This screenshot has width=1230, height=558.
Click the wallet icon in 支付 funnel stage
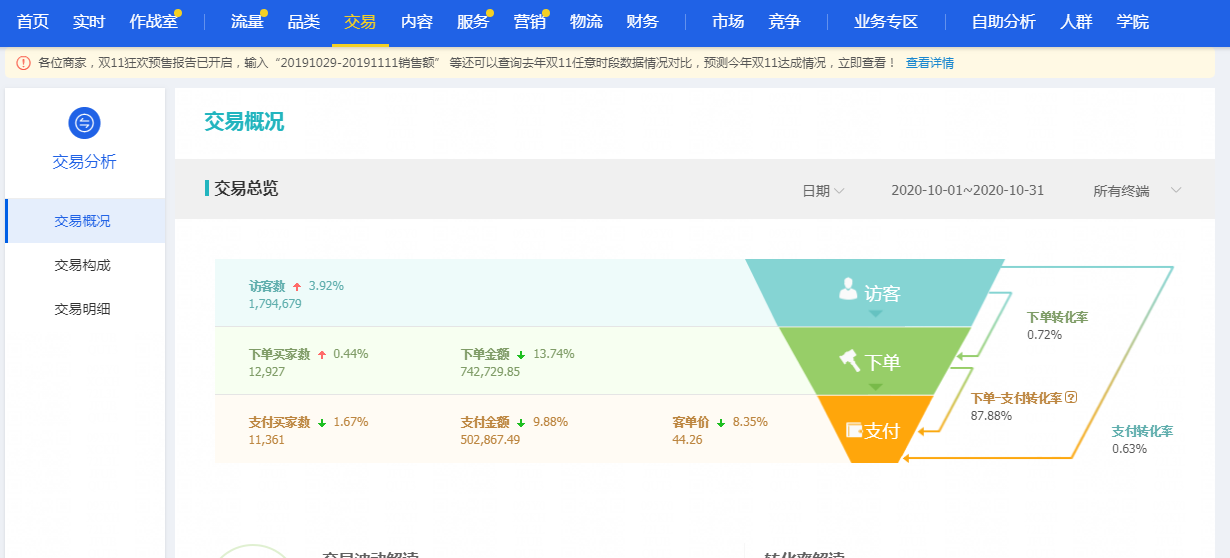pos(854,430)
